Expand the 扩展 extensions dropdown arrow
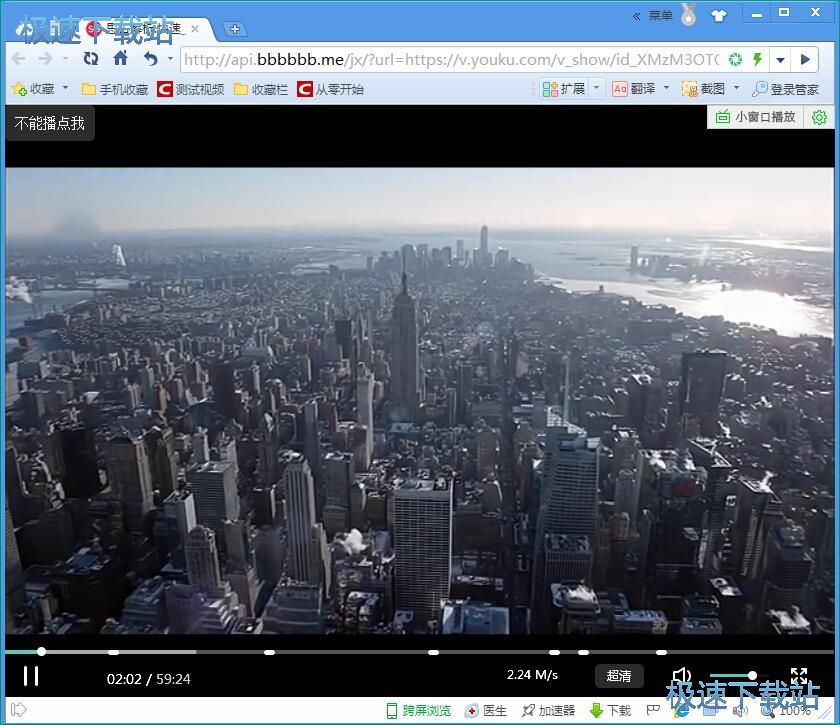This screenshot has height=725, width=840. [x=597, y=88]
